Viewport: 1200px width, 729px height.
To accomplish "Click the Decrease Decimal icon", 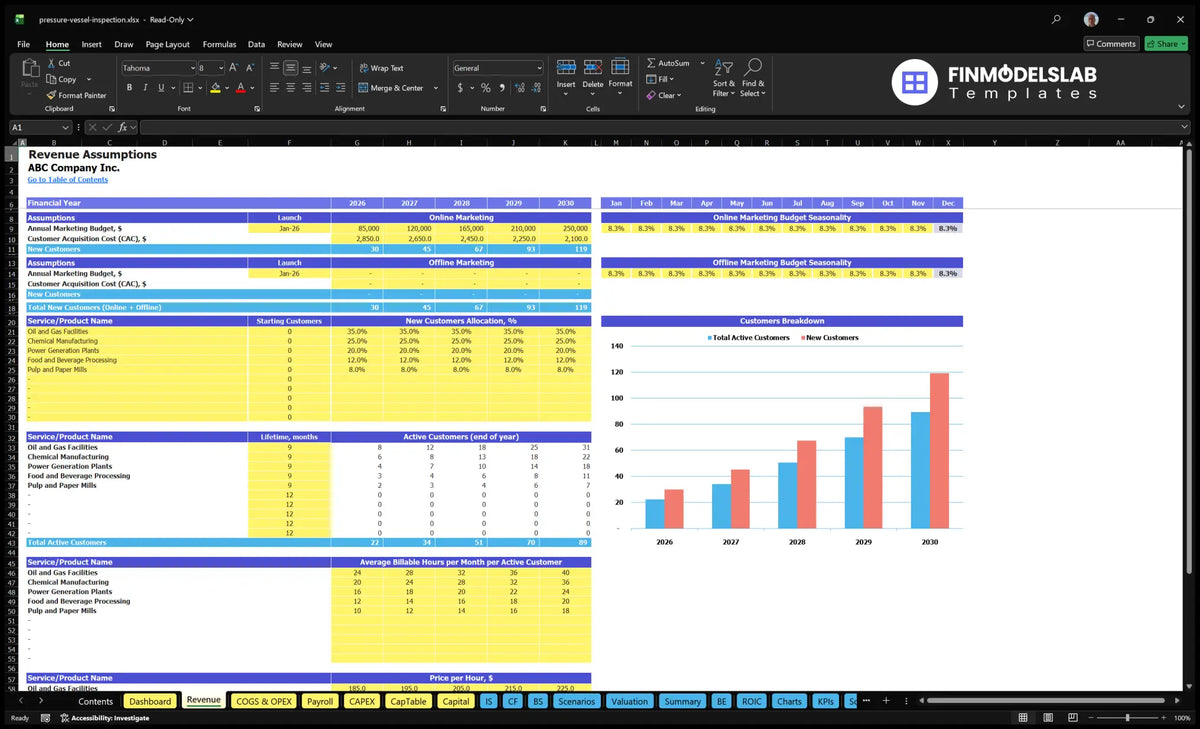I will point(535,88).
